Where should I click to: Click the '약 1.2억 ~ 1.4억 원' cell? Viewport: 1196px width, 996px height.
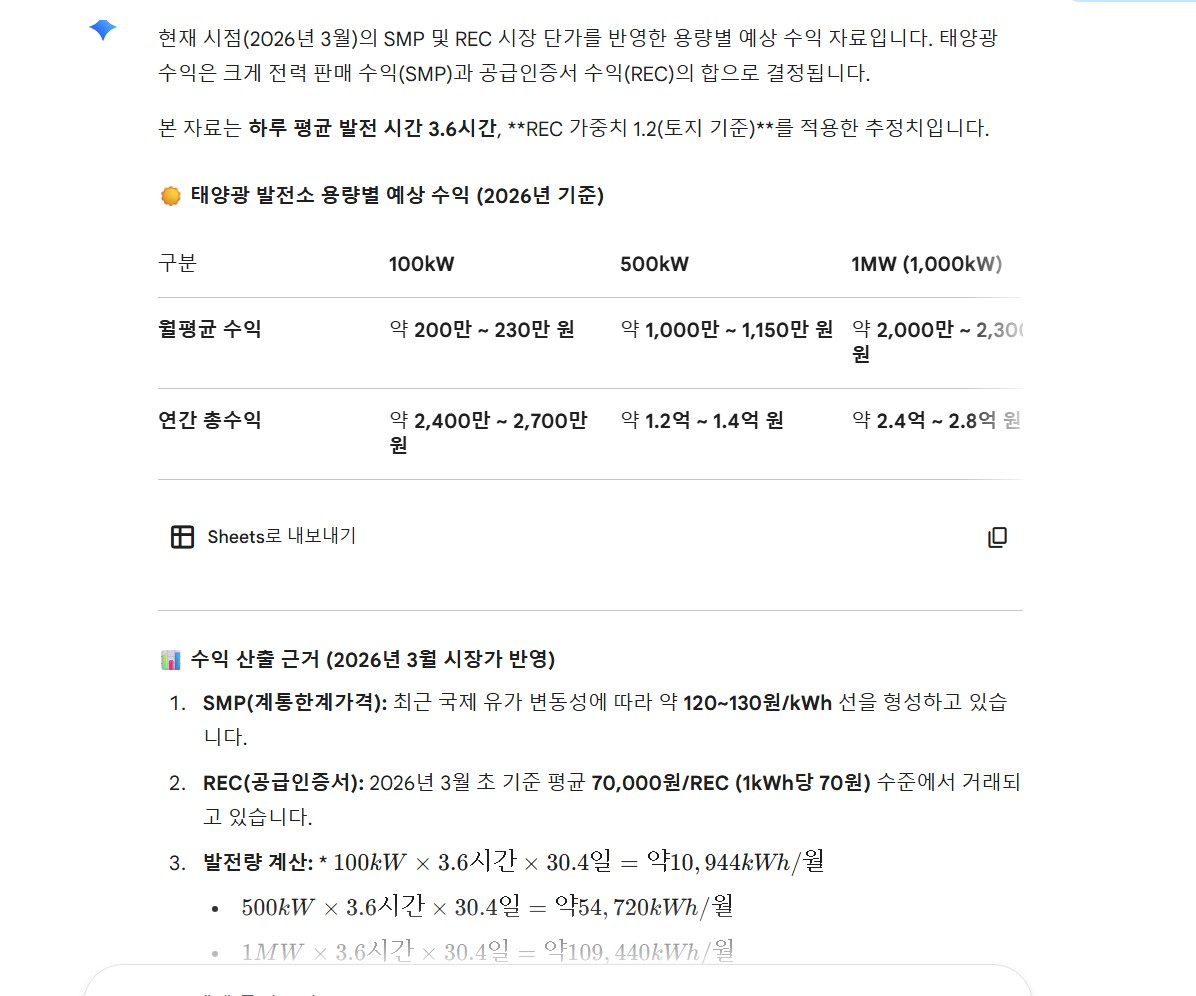coord(702,420)
